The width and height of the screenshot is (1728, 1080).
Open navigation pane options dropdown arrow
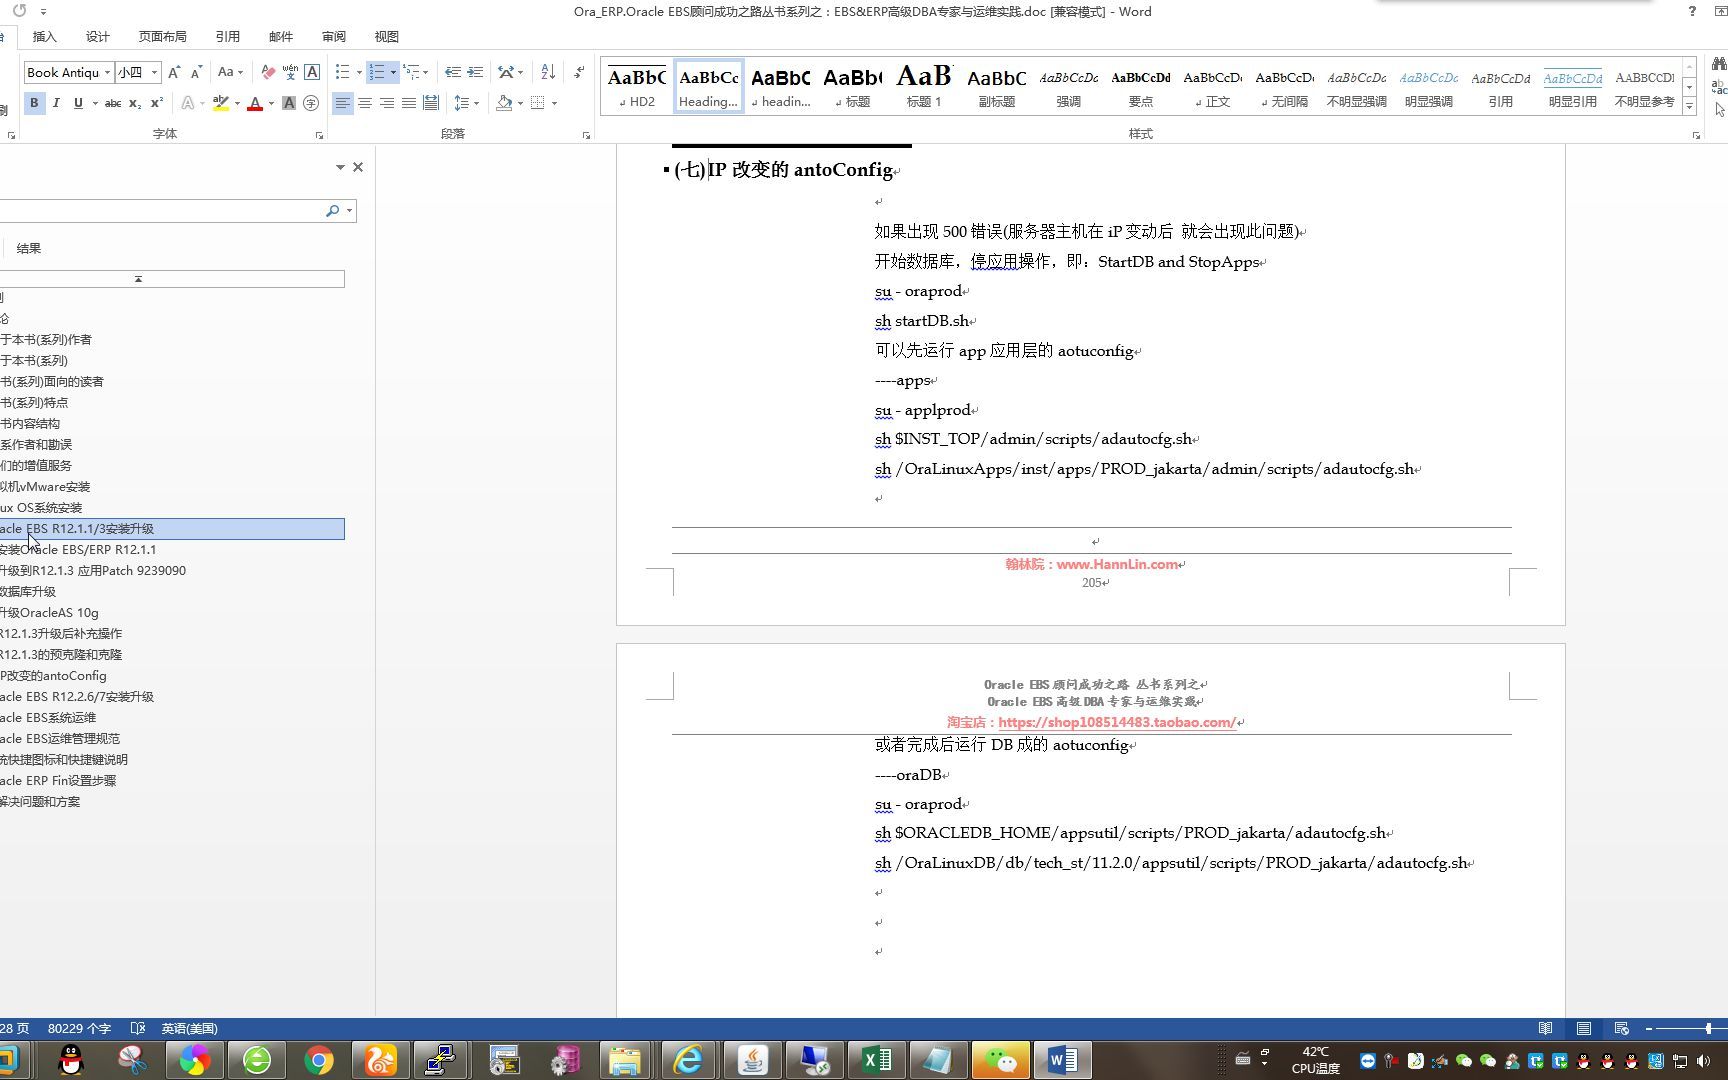point(340,167)
